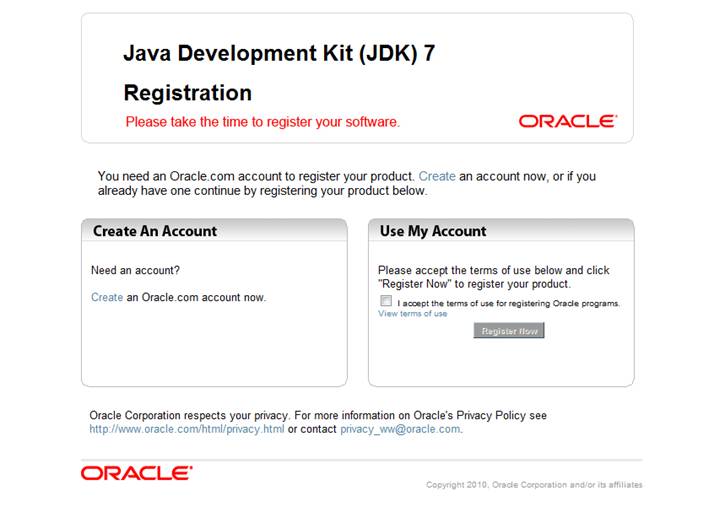Select the Use My Account panel header

(433, 231)
